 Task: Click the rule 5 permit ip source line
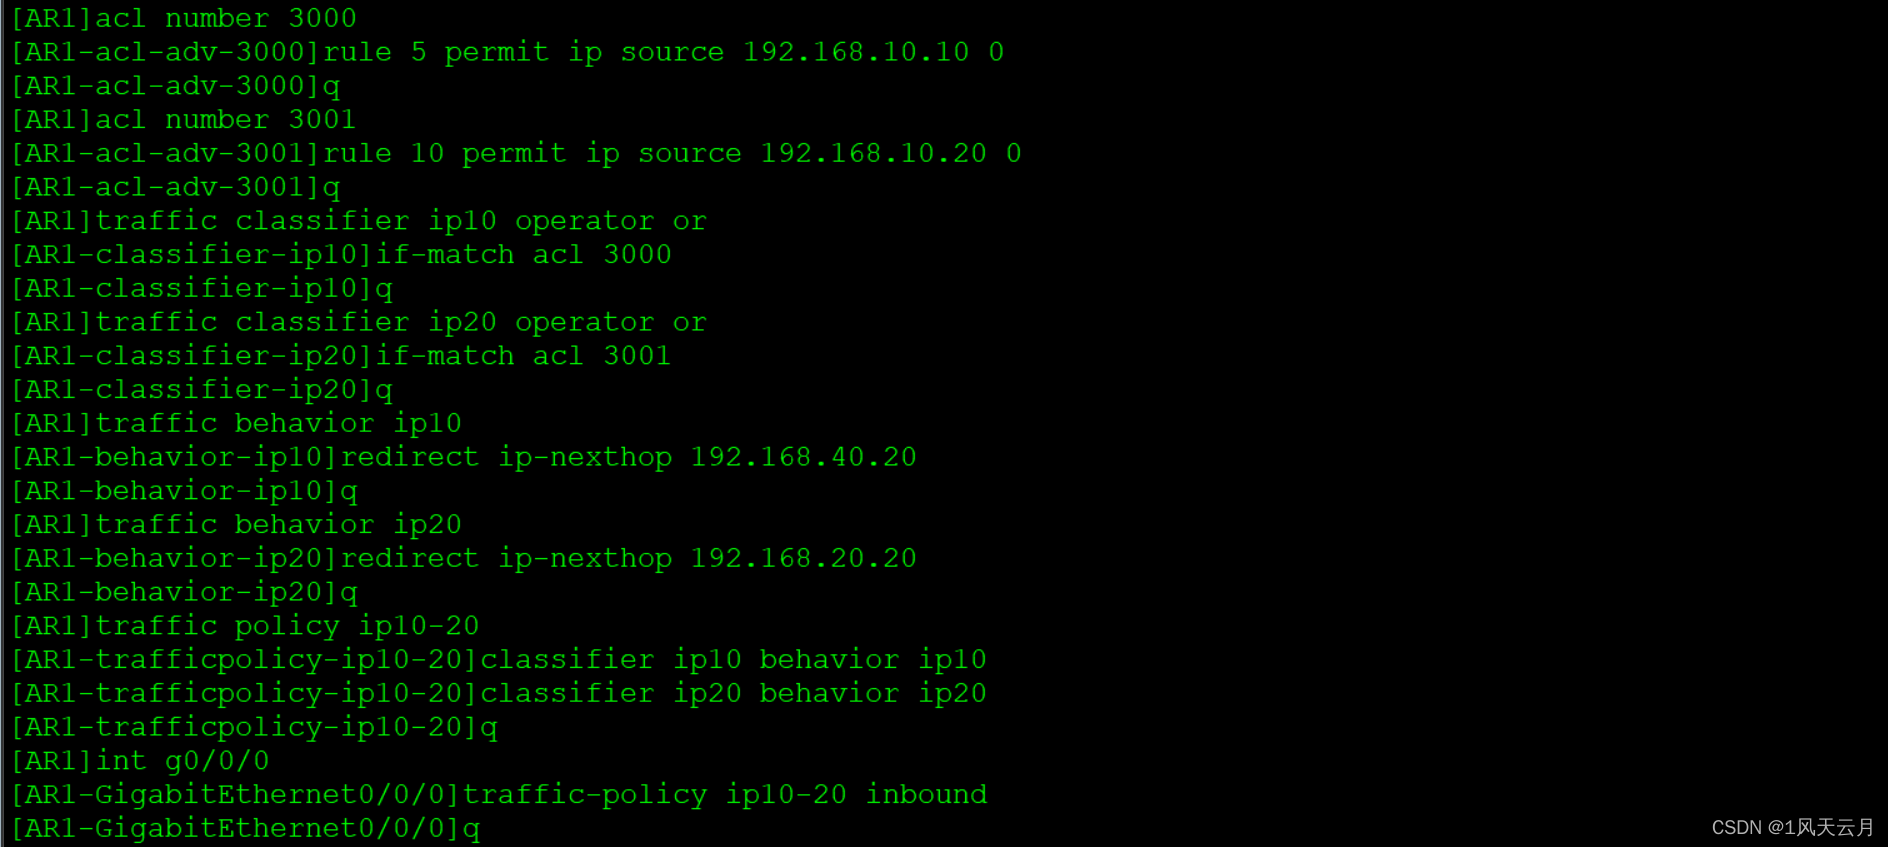click(507, 52)
